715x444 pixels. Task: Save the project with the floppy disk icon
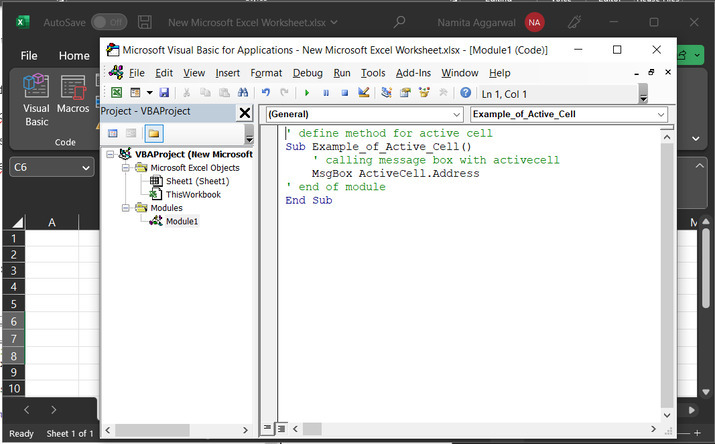click(x=162, y=92)
